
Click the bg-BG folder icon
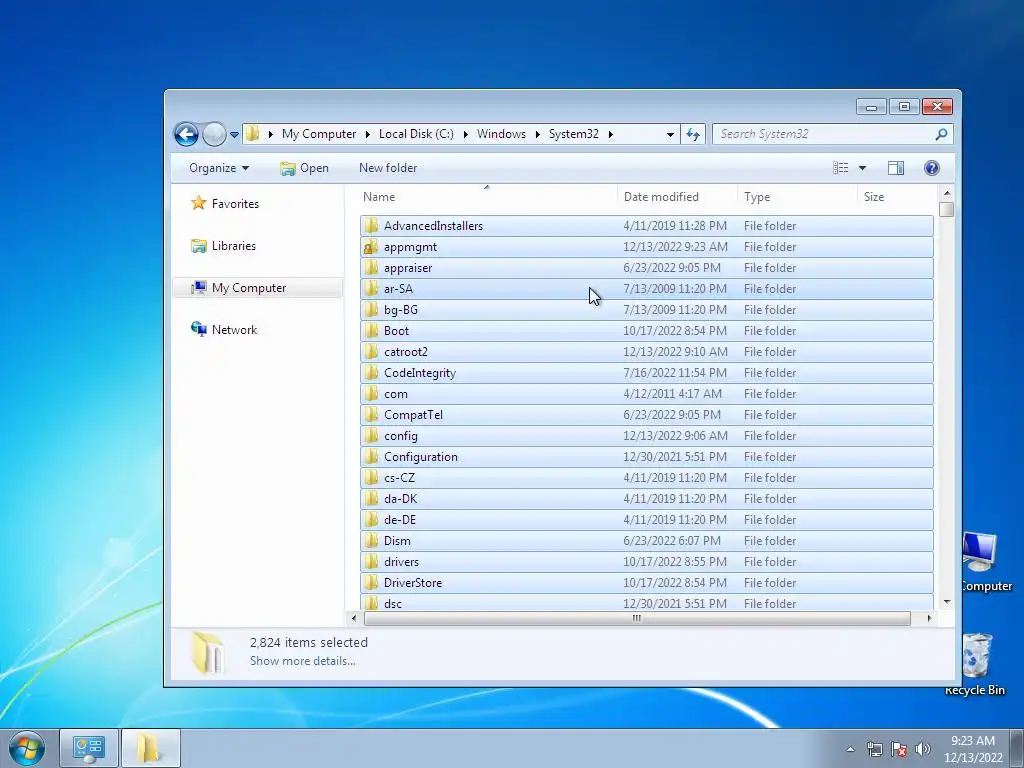(371, 310)
